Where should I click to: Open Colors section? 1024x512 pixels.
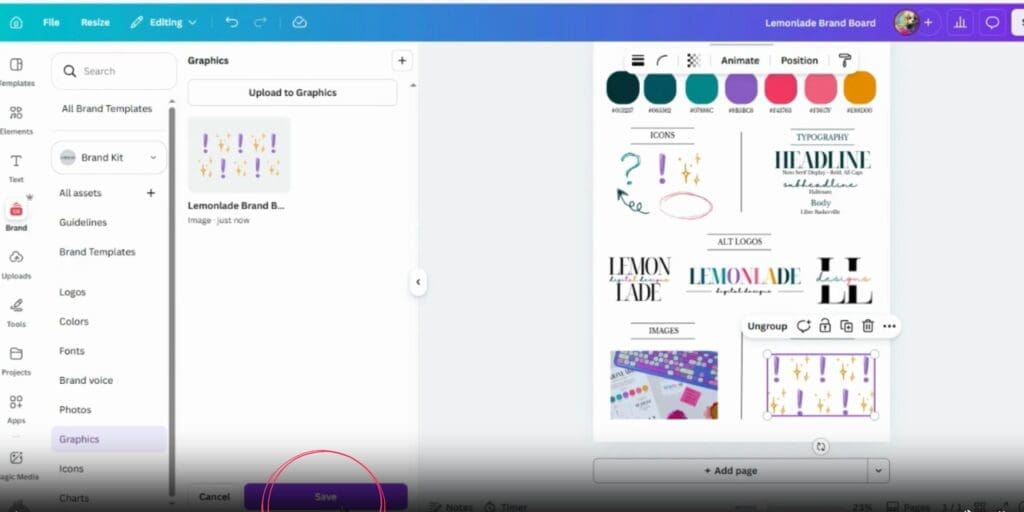pyautogui.click(x=74, y=322)
